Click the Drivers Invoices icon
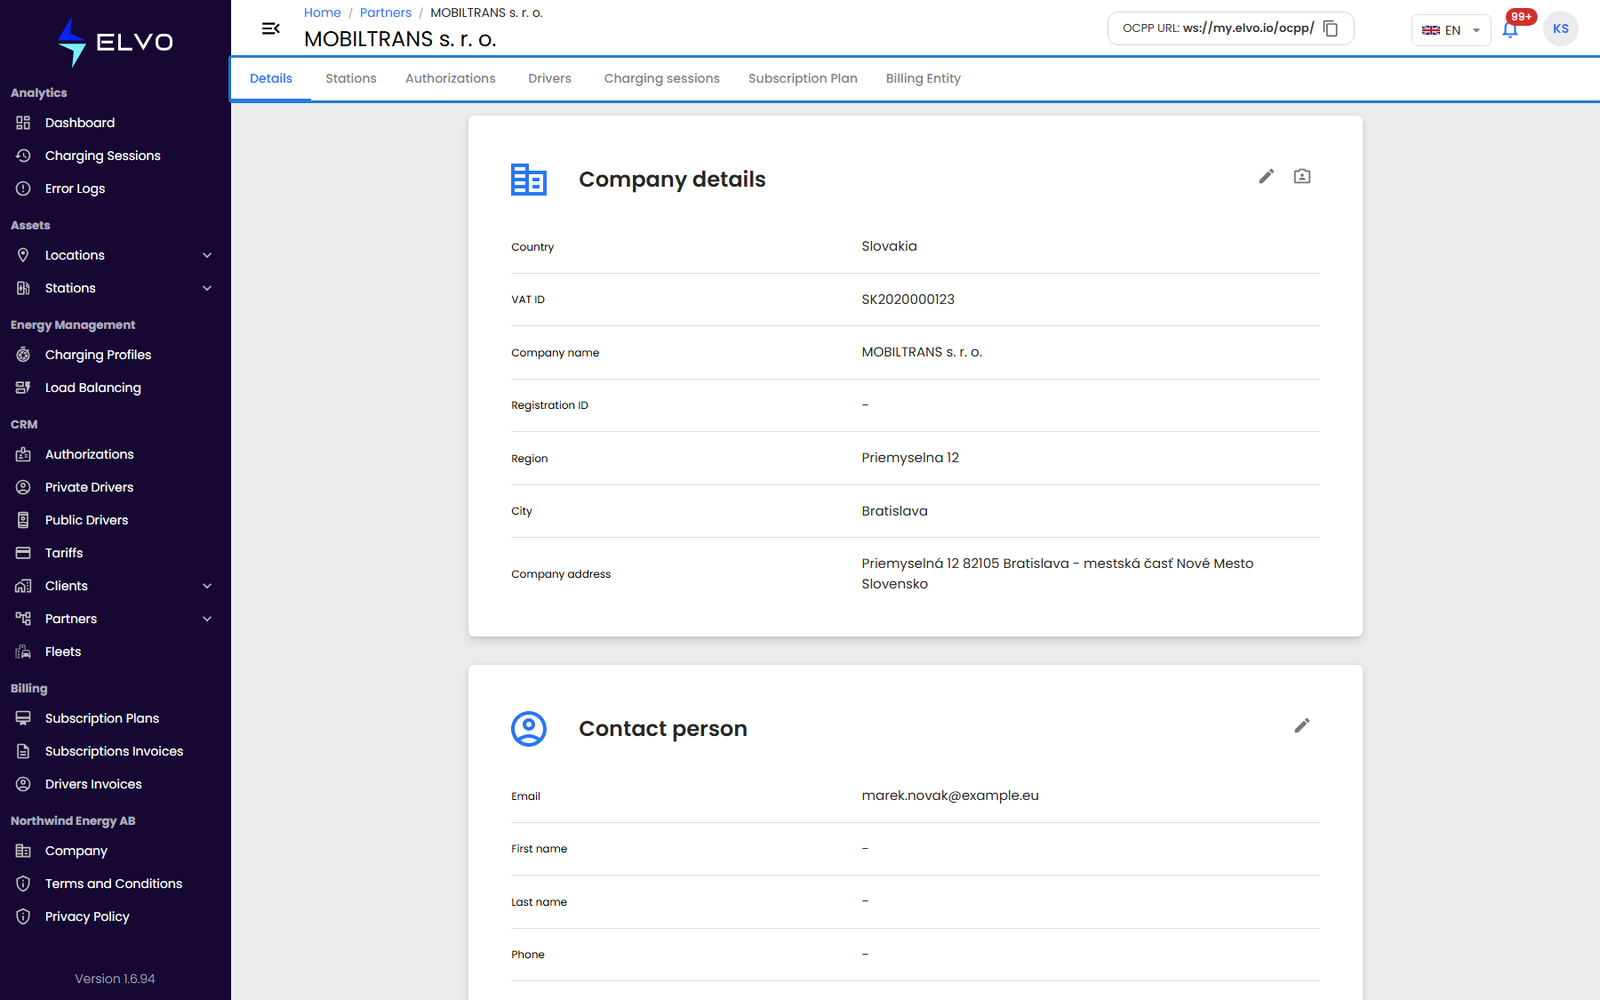 pos(23,784)
